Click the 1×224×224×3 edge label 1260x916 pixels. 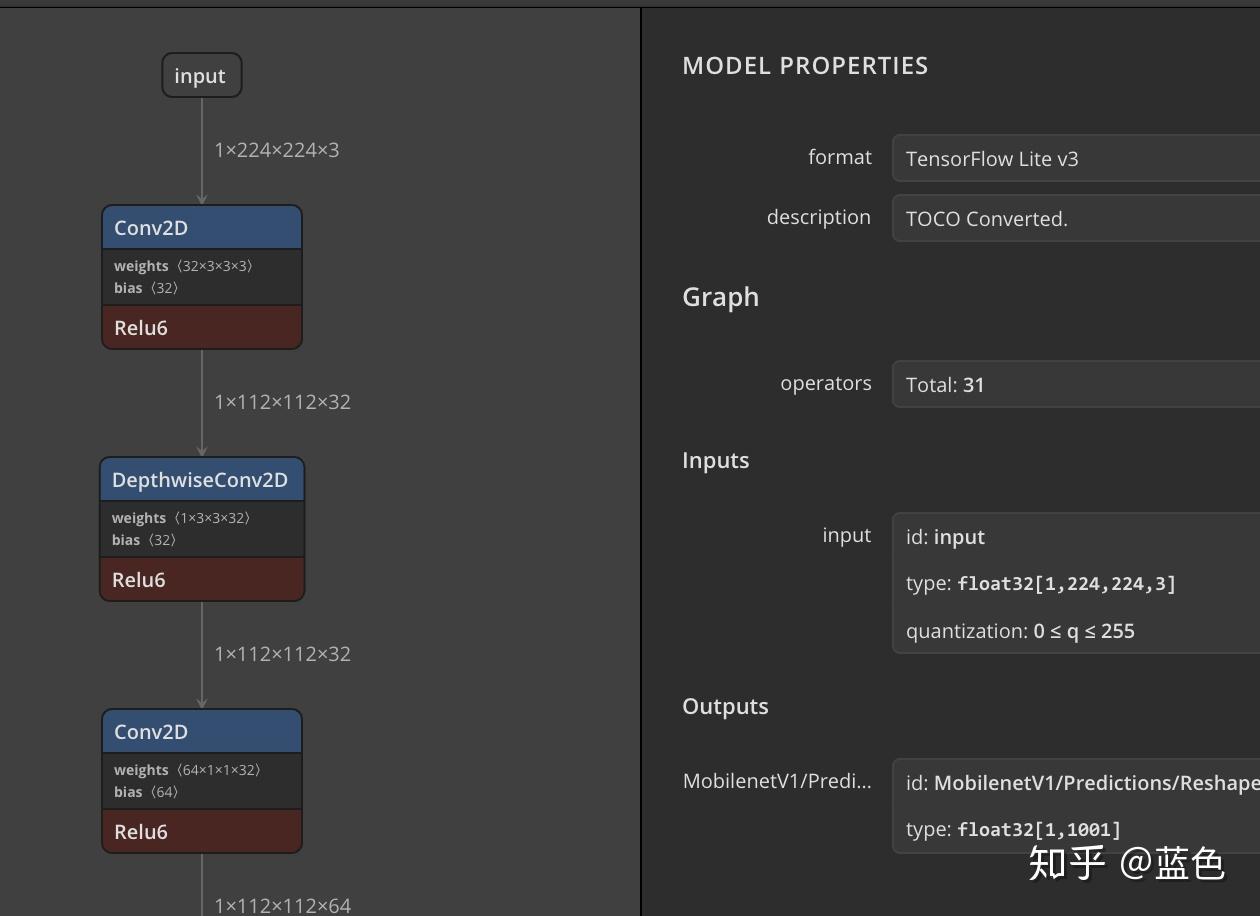[277, 150]
